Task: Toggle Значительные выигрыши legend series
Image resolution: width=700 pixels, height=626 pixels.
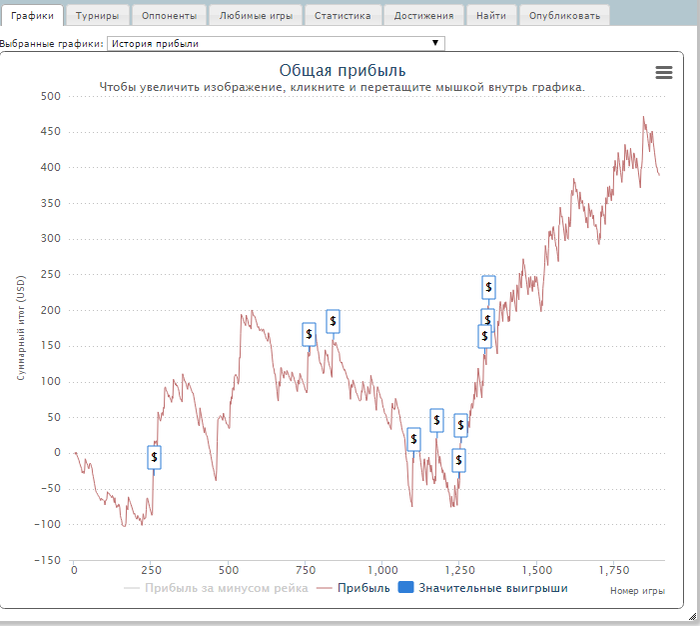Action: (483, 588)
